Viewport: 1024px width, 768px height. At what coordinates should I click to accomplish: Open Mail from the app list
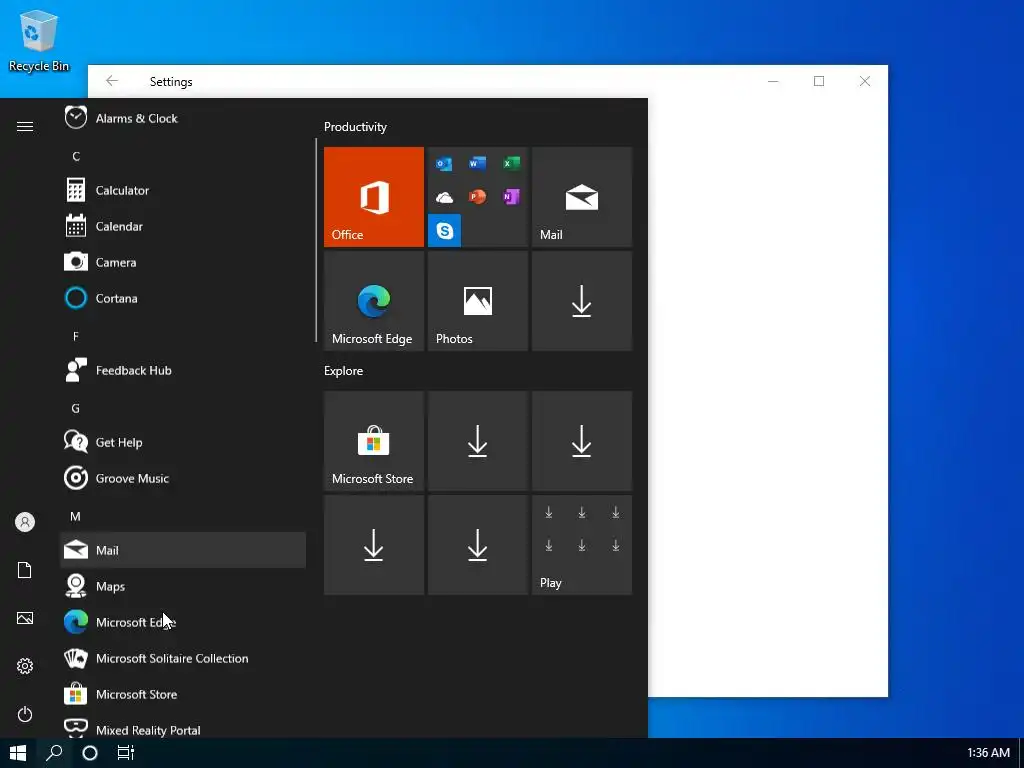tap(183, 550)
